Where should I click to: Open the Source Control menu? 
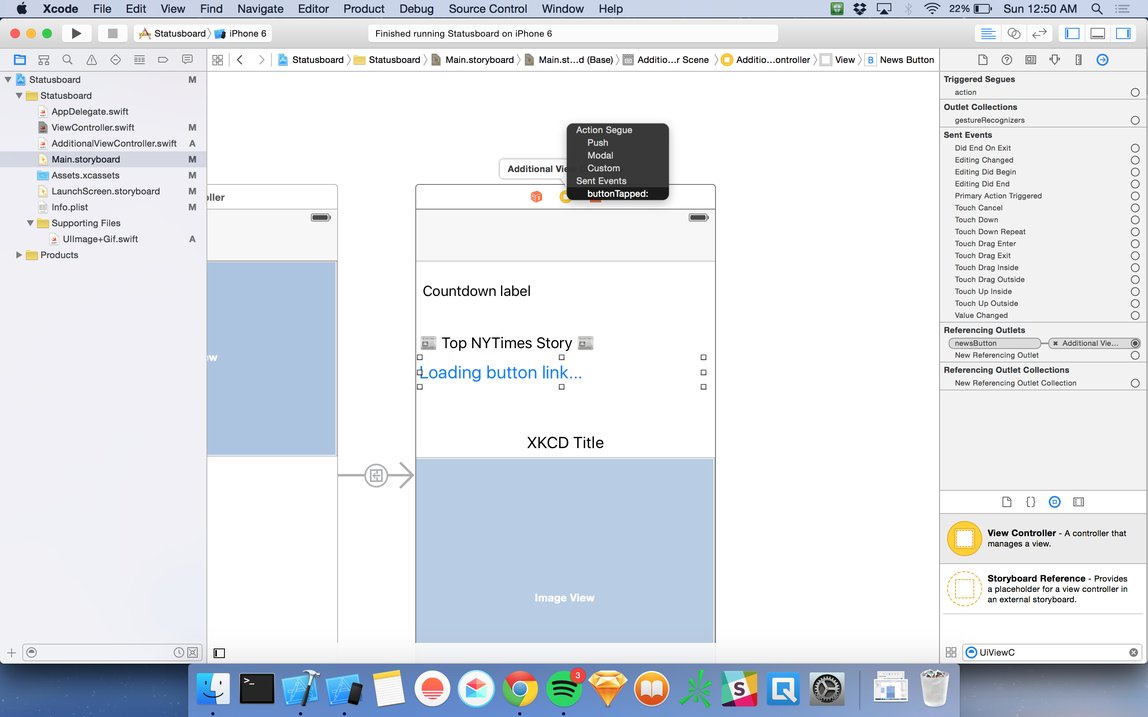[488, 9]
